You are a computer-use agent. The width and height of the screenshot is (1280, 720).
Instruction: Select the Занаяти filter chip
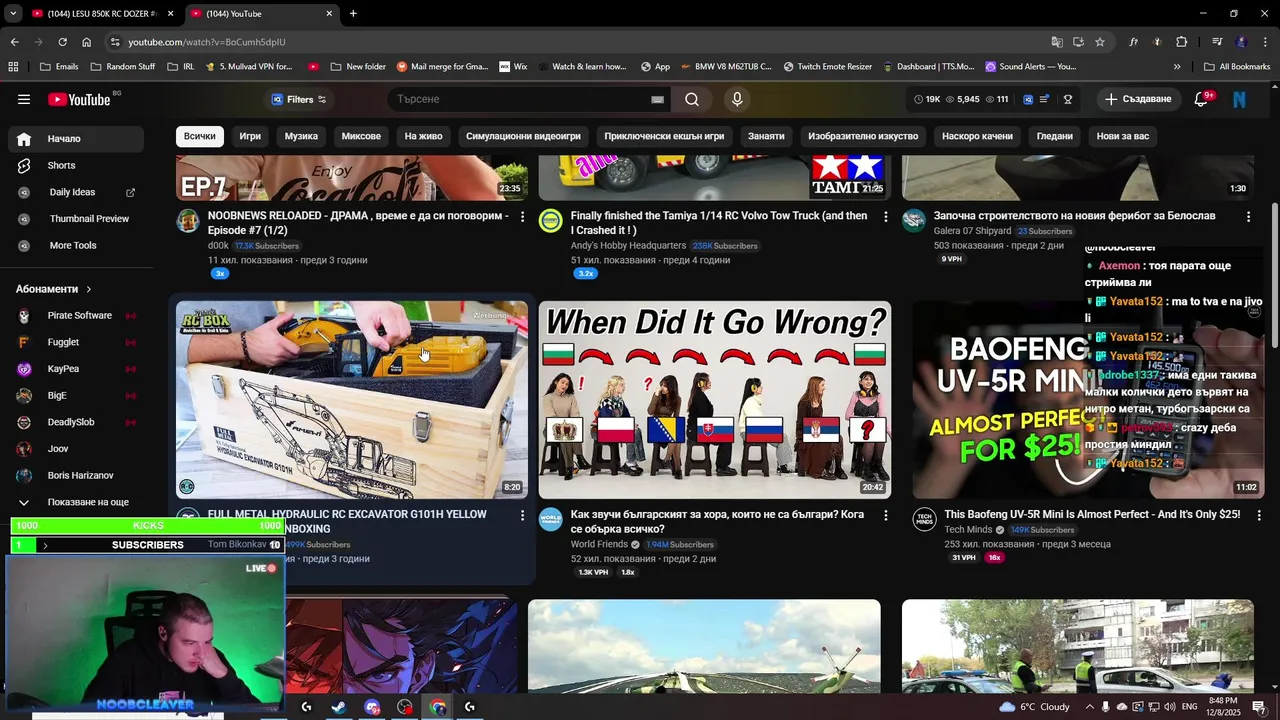[x=766, y=136]
